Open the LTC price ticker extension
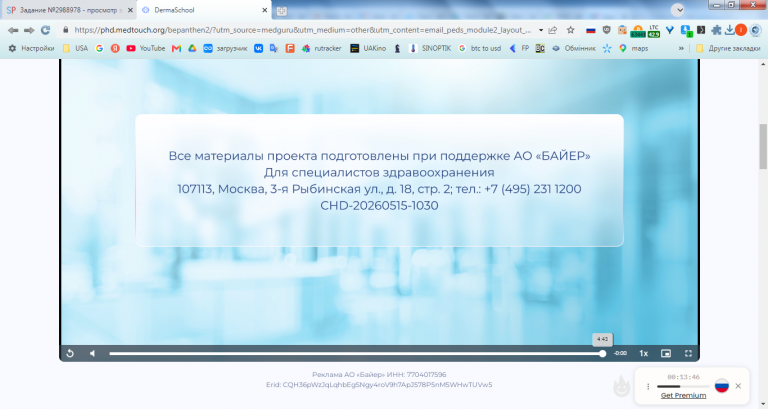 point(654,31)
